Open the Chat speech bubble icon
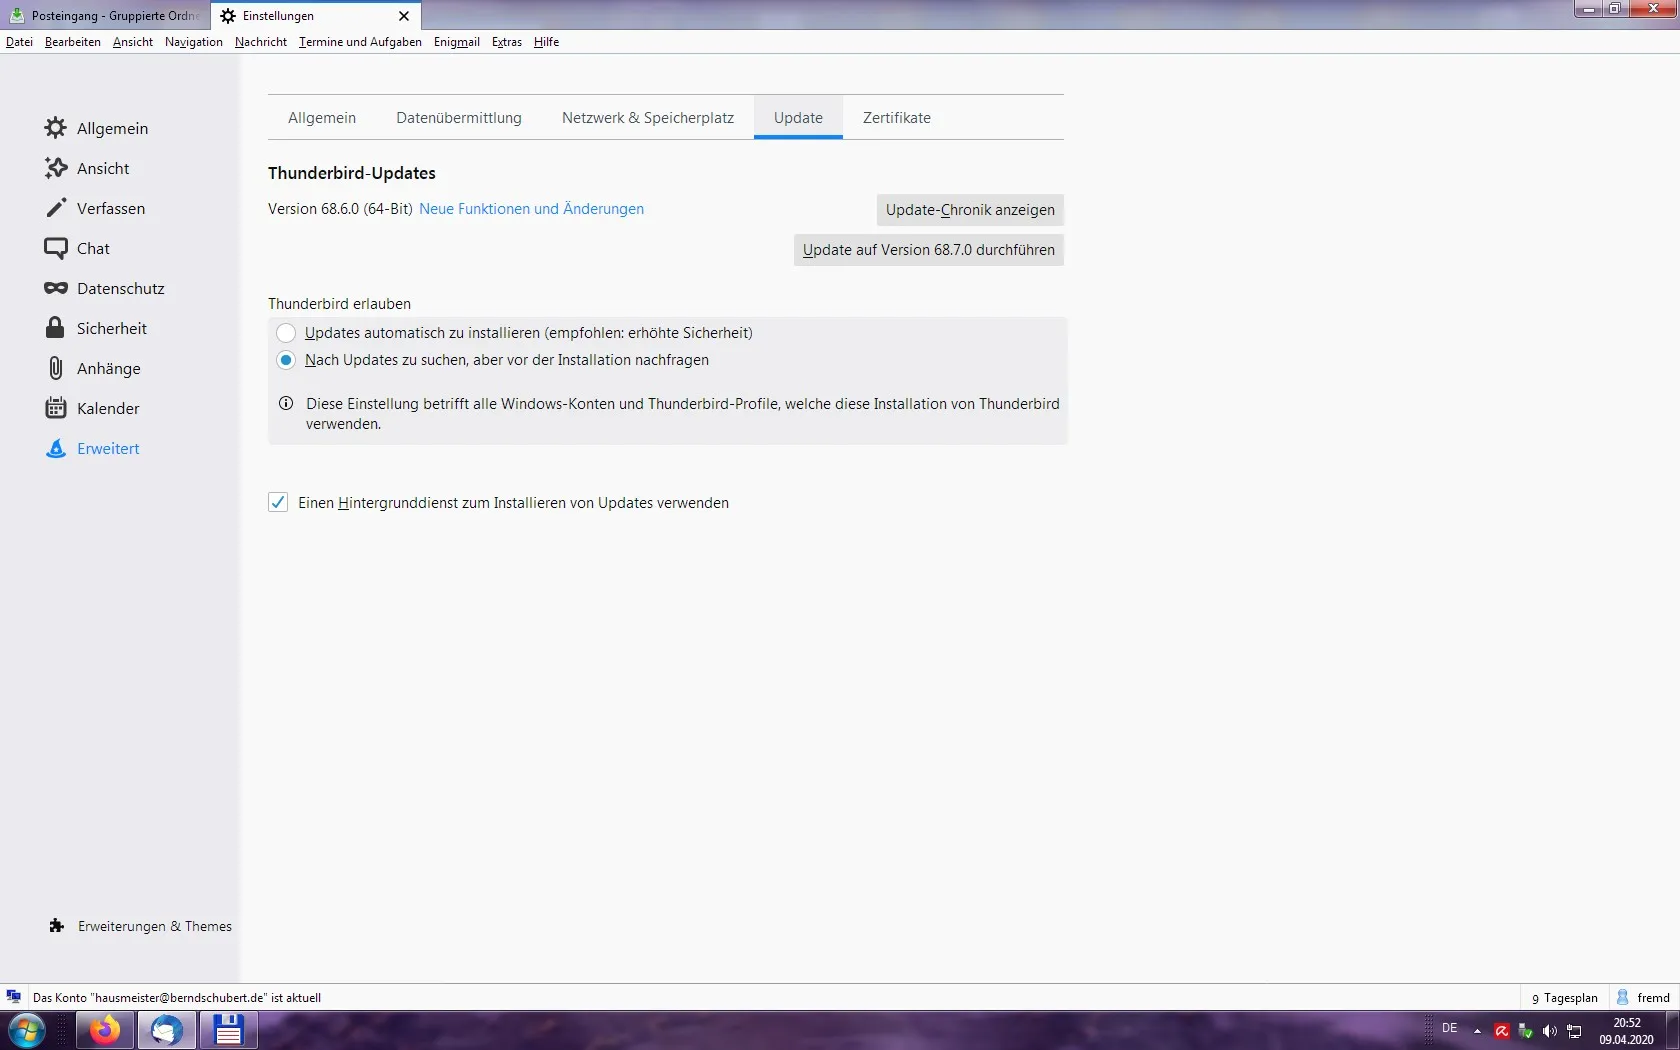This screenshot has width=1680, height=1050. coord(56,248)
